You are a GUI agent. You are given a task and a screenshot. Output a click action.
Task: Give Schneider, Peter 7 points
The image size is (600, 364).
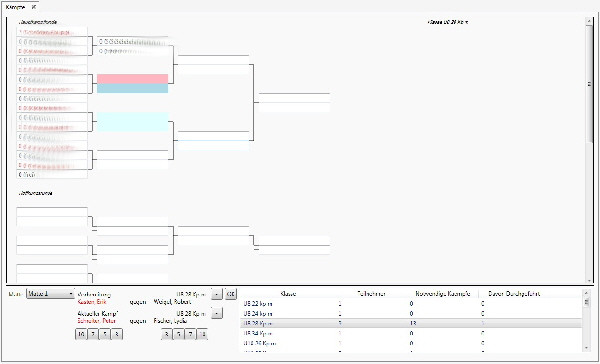point(93,334)
